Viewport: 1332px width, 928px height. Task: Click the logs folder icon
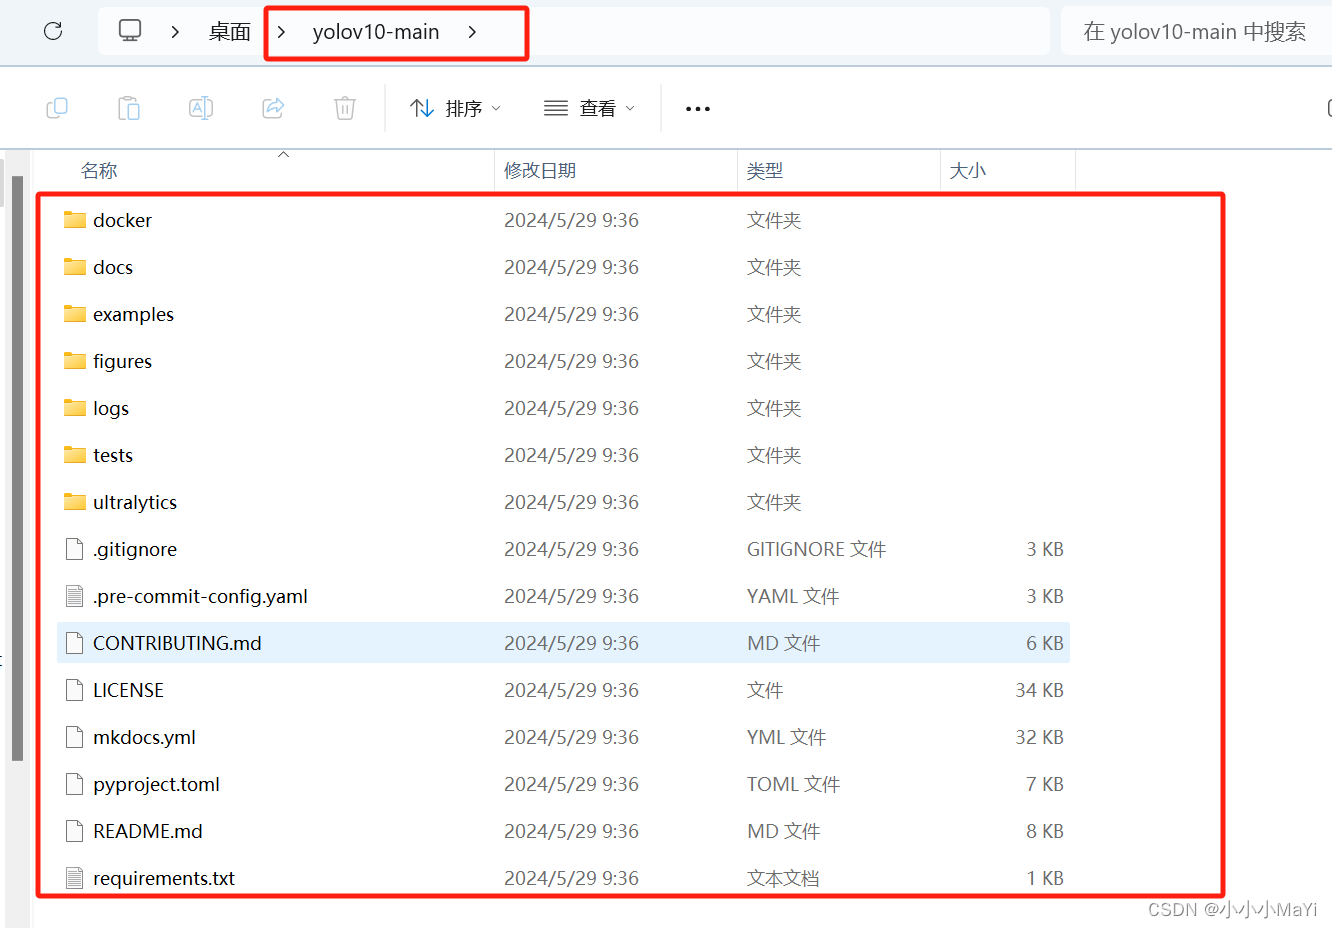pyautogui.click(x=75, y=408)
